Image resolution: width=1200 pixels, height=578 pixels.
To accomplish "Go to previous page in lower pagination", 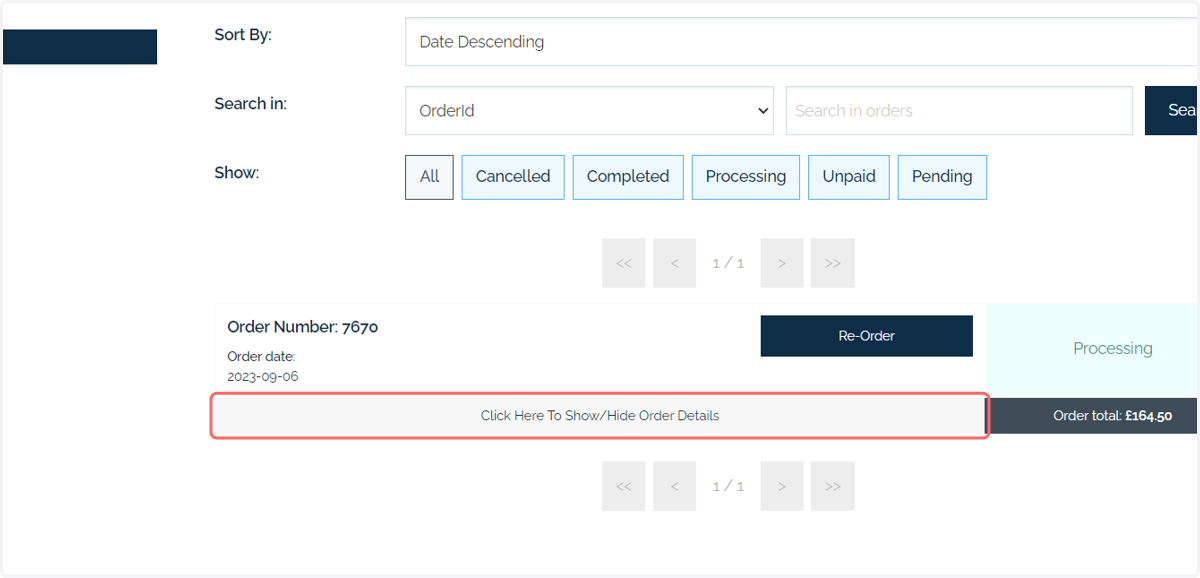I will [x=675, y=486].
